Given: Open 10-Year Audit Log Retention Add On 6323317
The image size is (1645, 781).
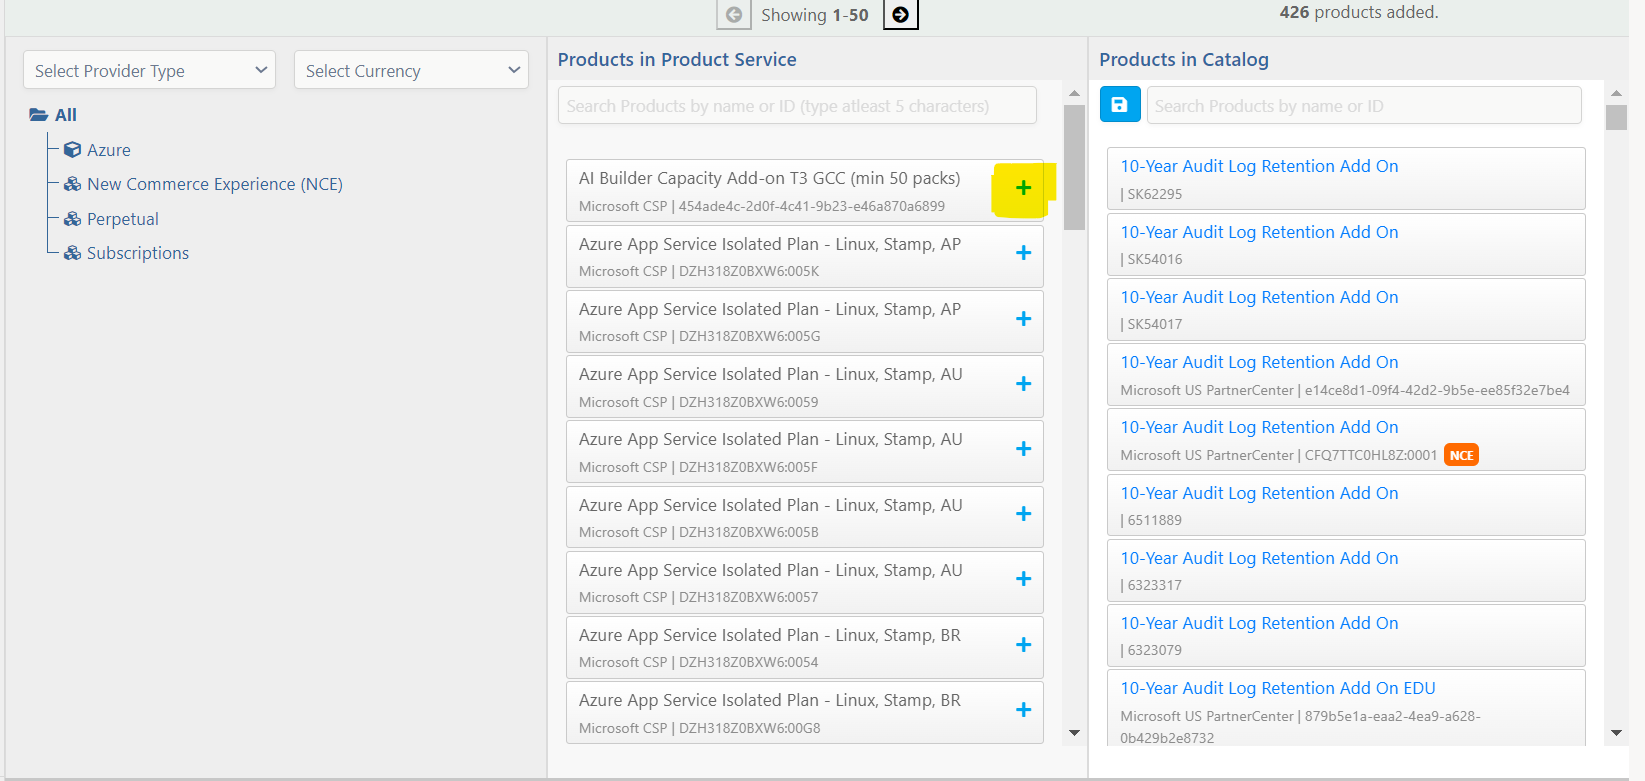Looking at the screenshot, I should 1259,558.
